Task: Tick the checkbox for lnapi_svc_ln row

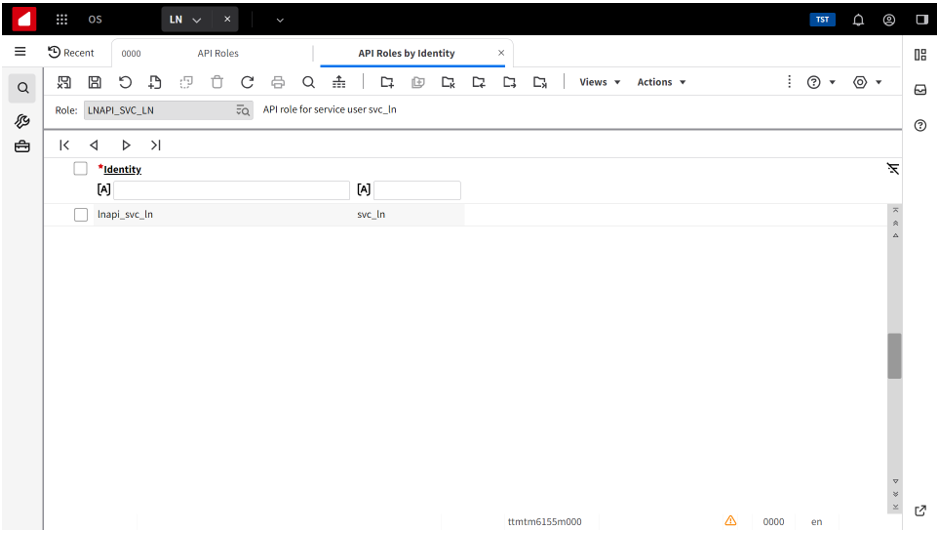Action: 81,214
